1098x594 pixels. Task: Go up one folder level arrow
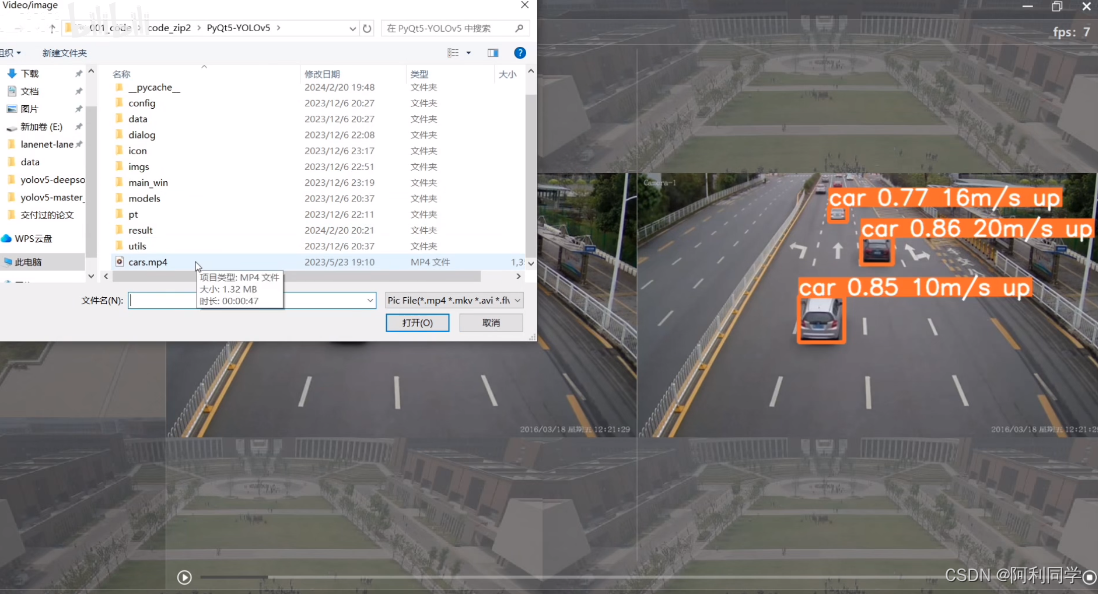tap(52, 29)
